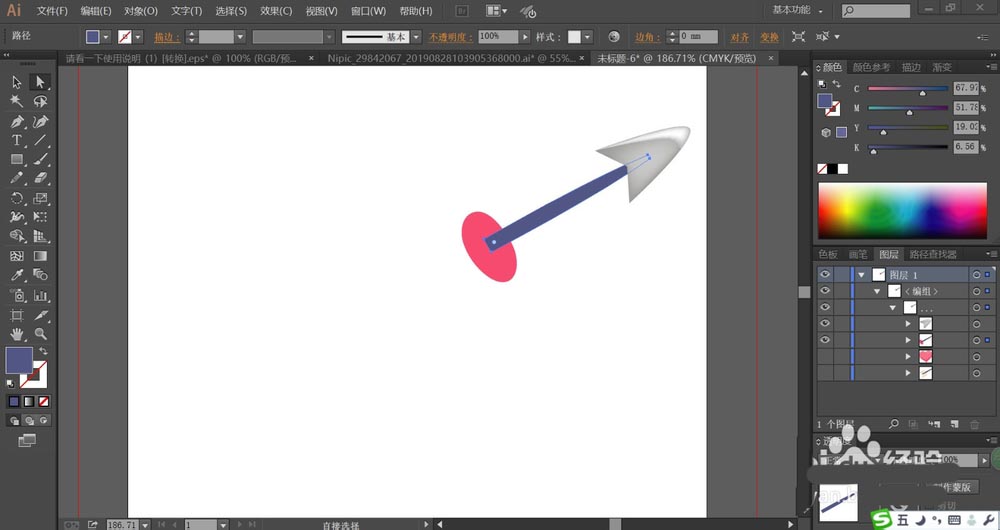Open the 窗口(W) menu
Screen dimensions: 1000x530
click(x=368, y=11)
